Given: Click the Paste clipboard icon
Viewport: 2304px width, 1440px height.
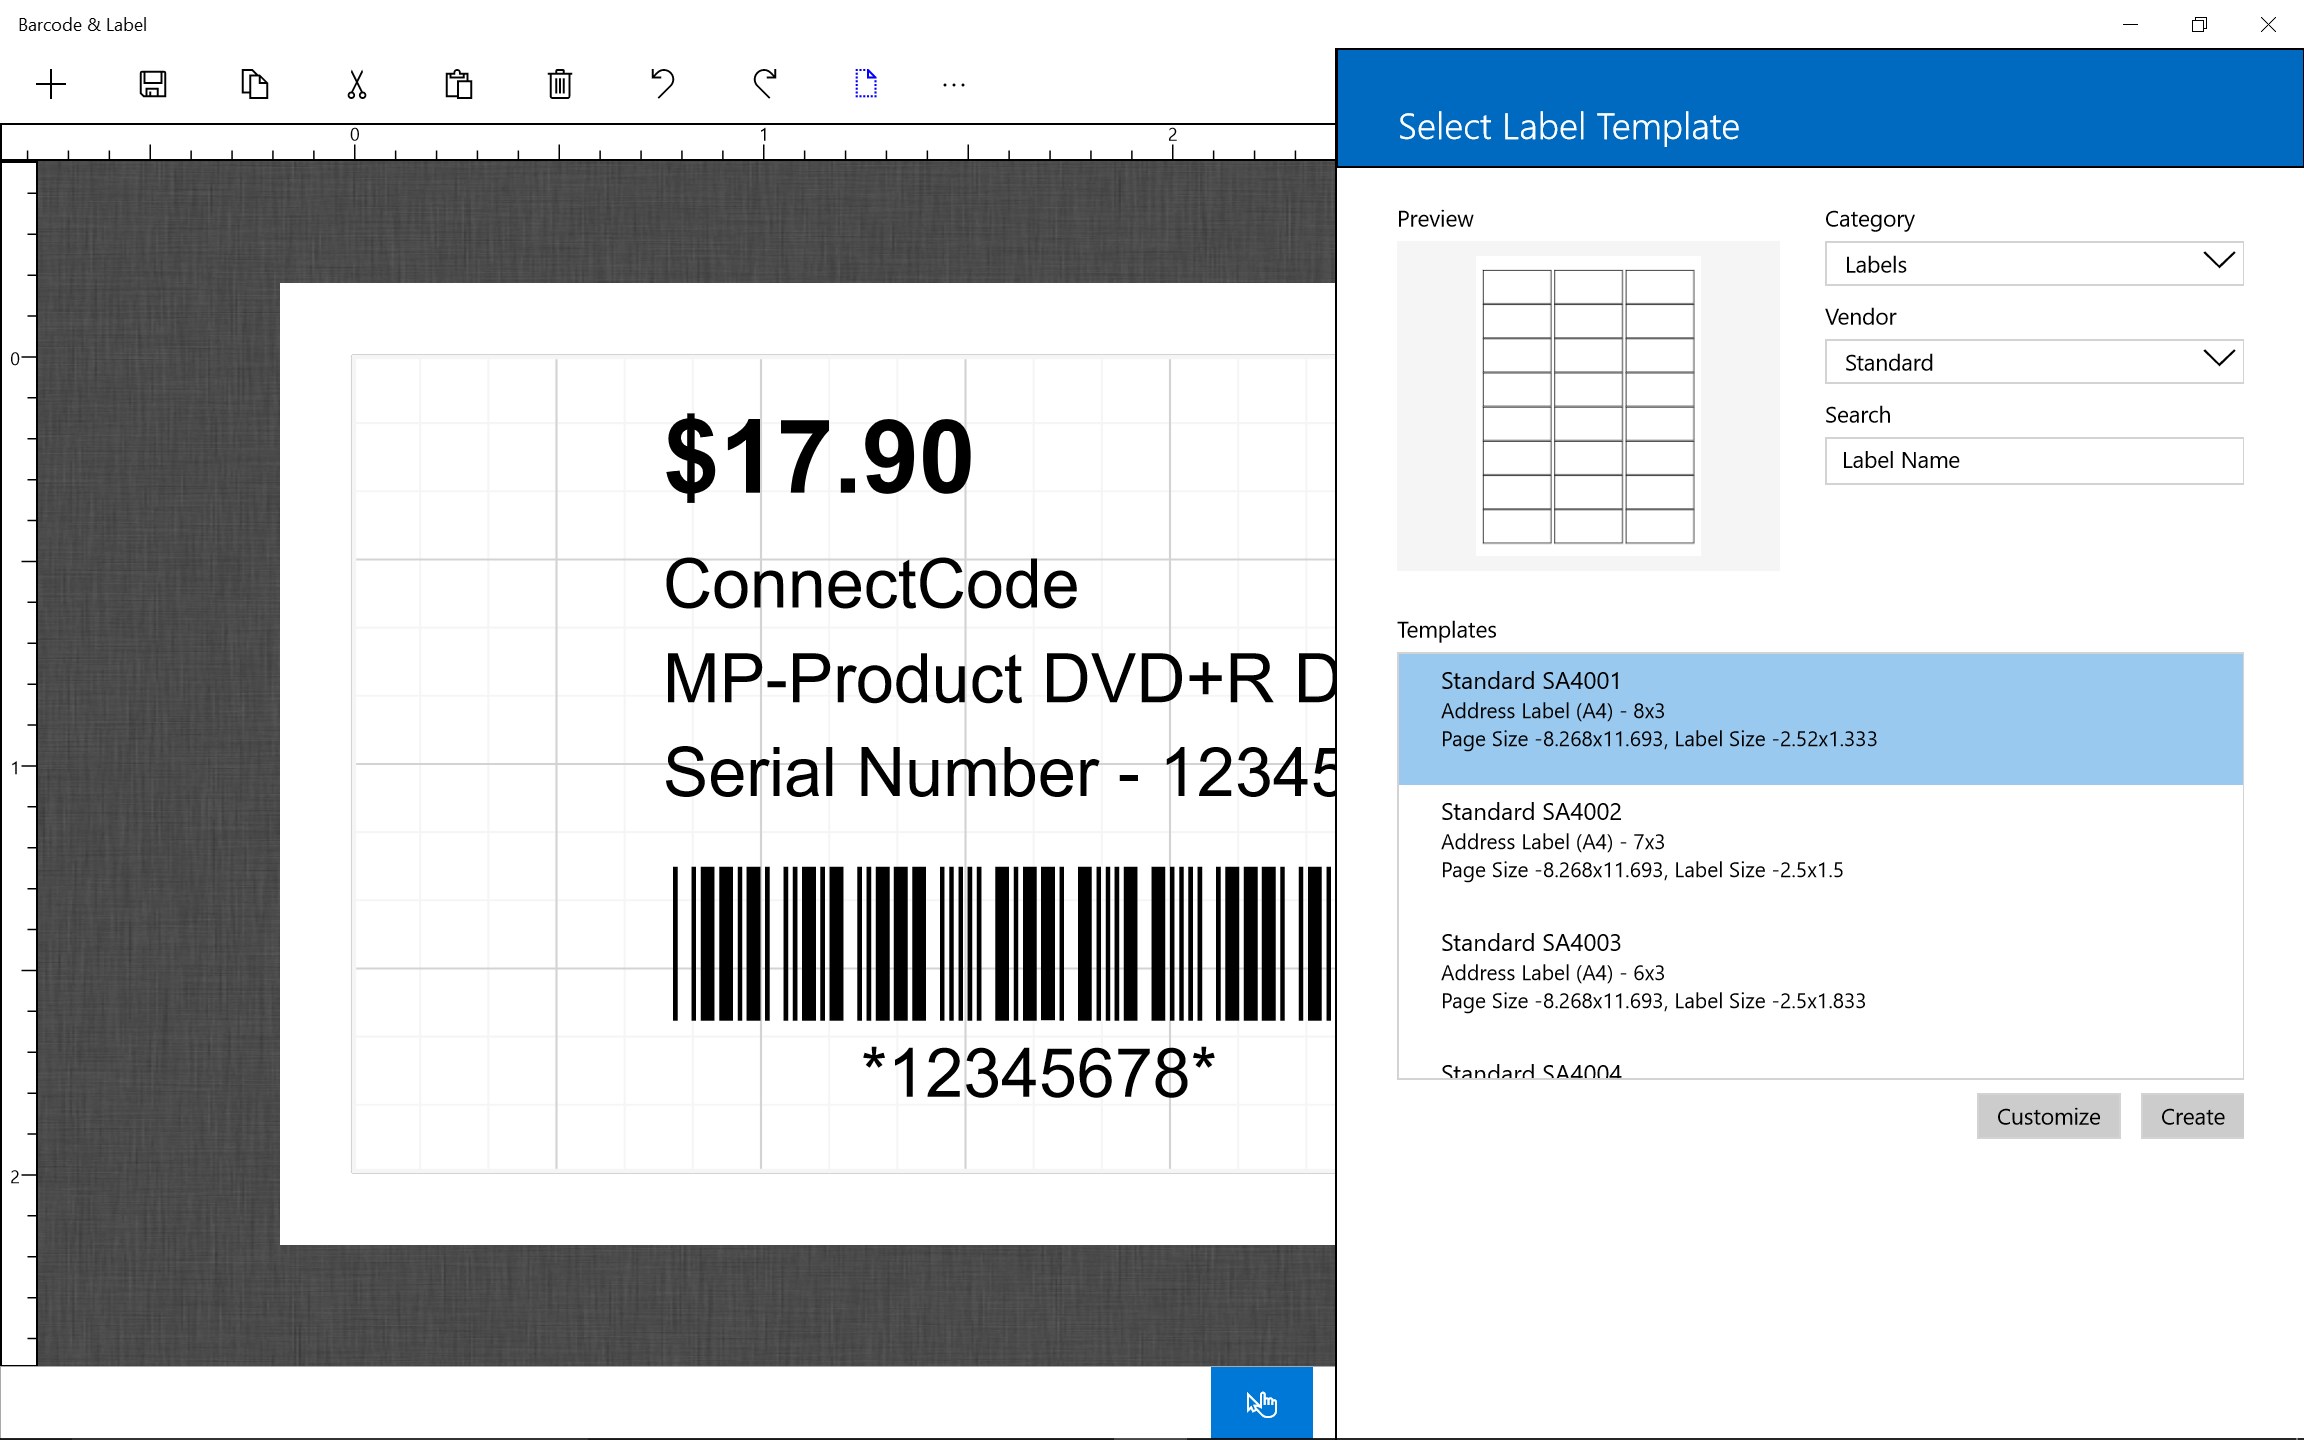Looking at the screenshot, I should point(459,84).
